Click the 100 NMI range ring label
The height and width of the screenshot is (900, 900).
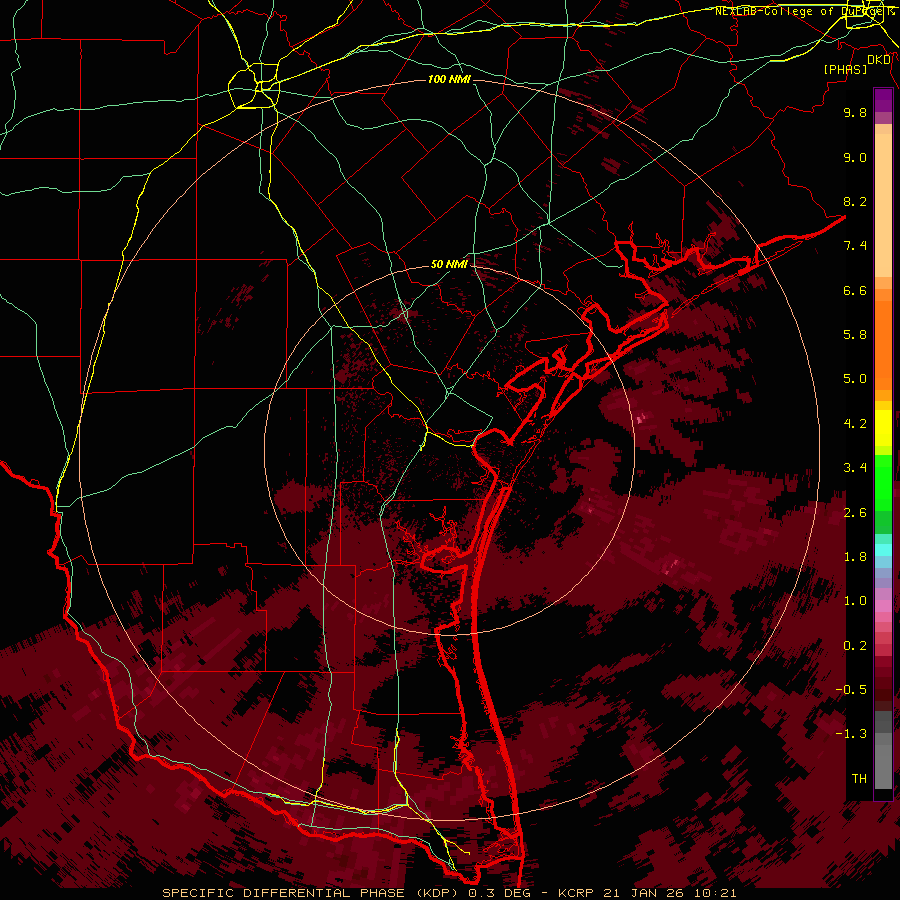(x=449, y=79)
